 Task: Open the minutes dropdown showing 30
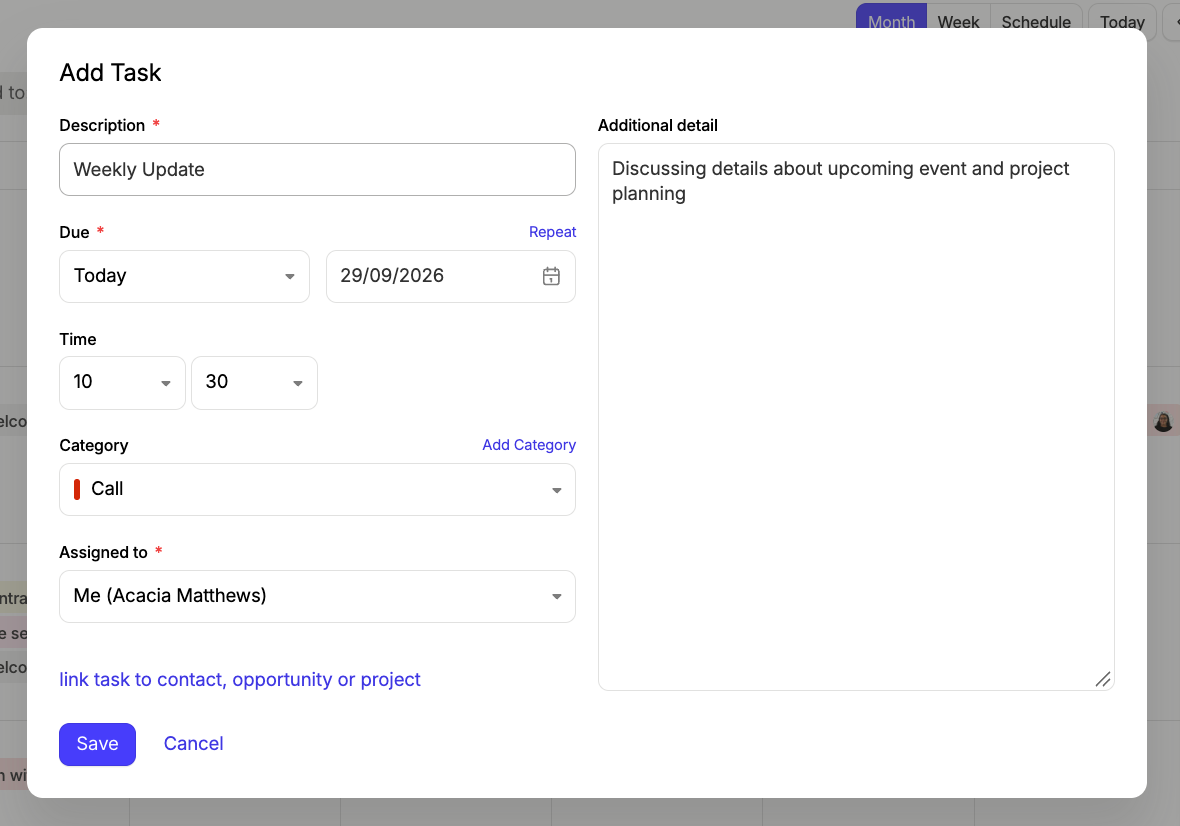[254, 383]
